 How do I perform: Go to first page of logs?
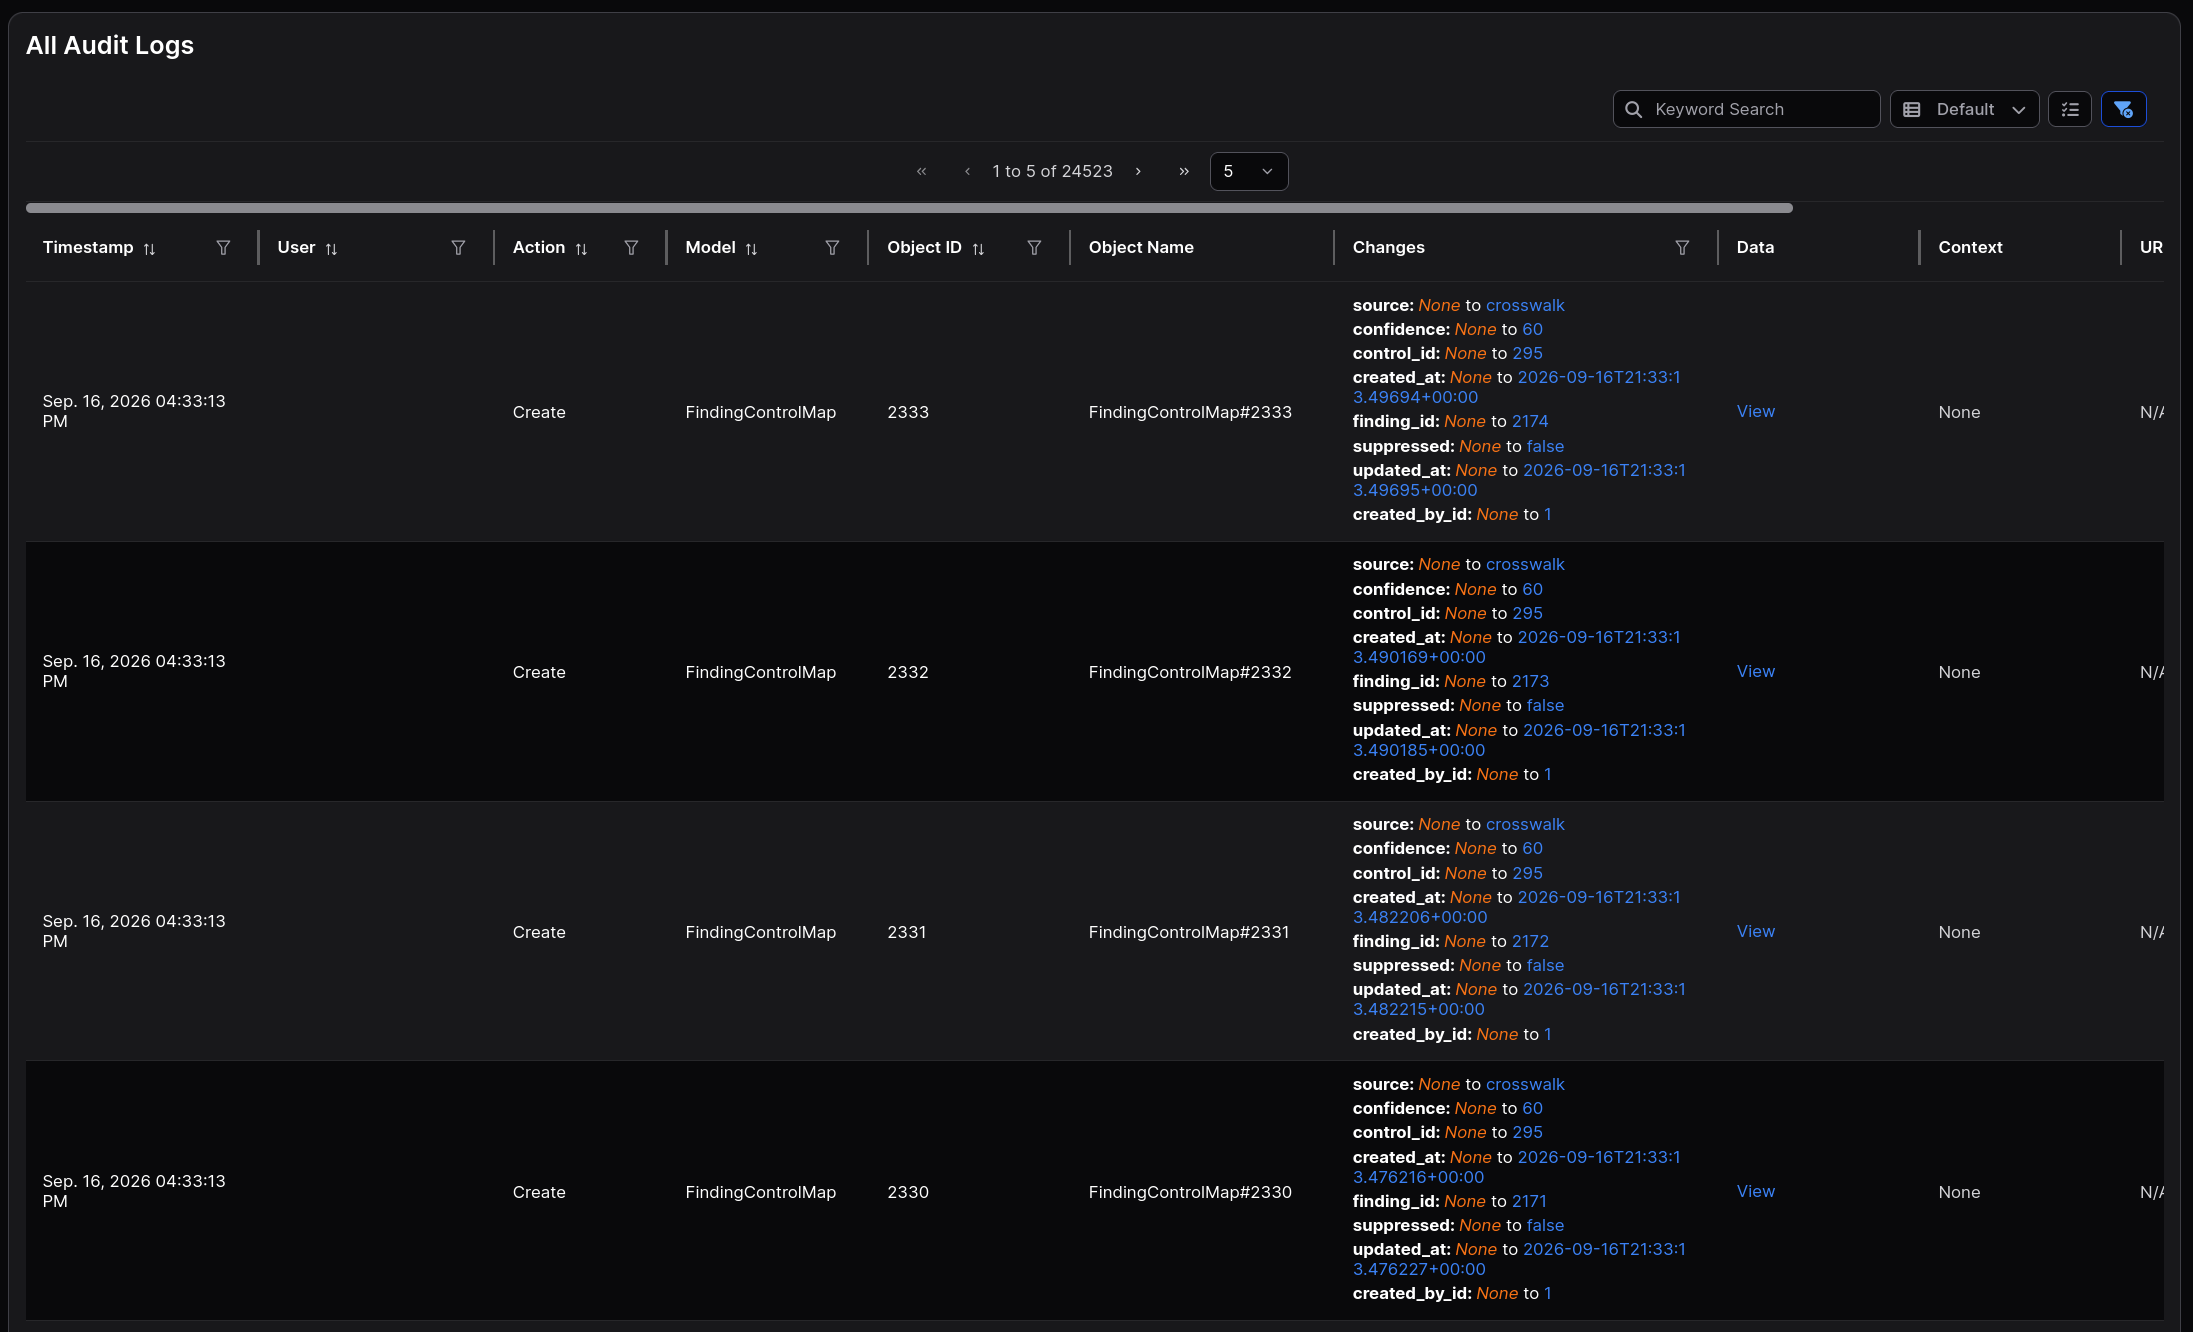[x=921, y=171]
